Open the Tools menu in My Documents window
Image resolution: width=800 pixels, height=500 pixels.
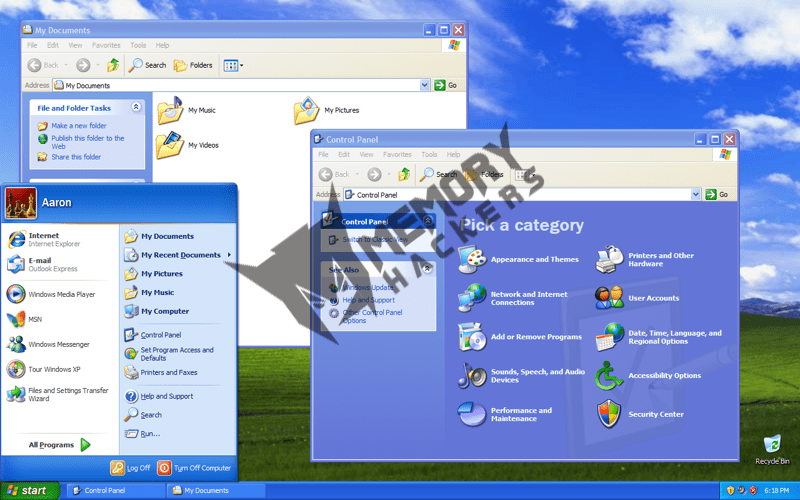(x=138, y=45)
